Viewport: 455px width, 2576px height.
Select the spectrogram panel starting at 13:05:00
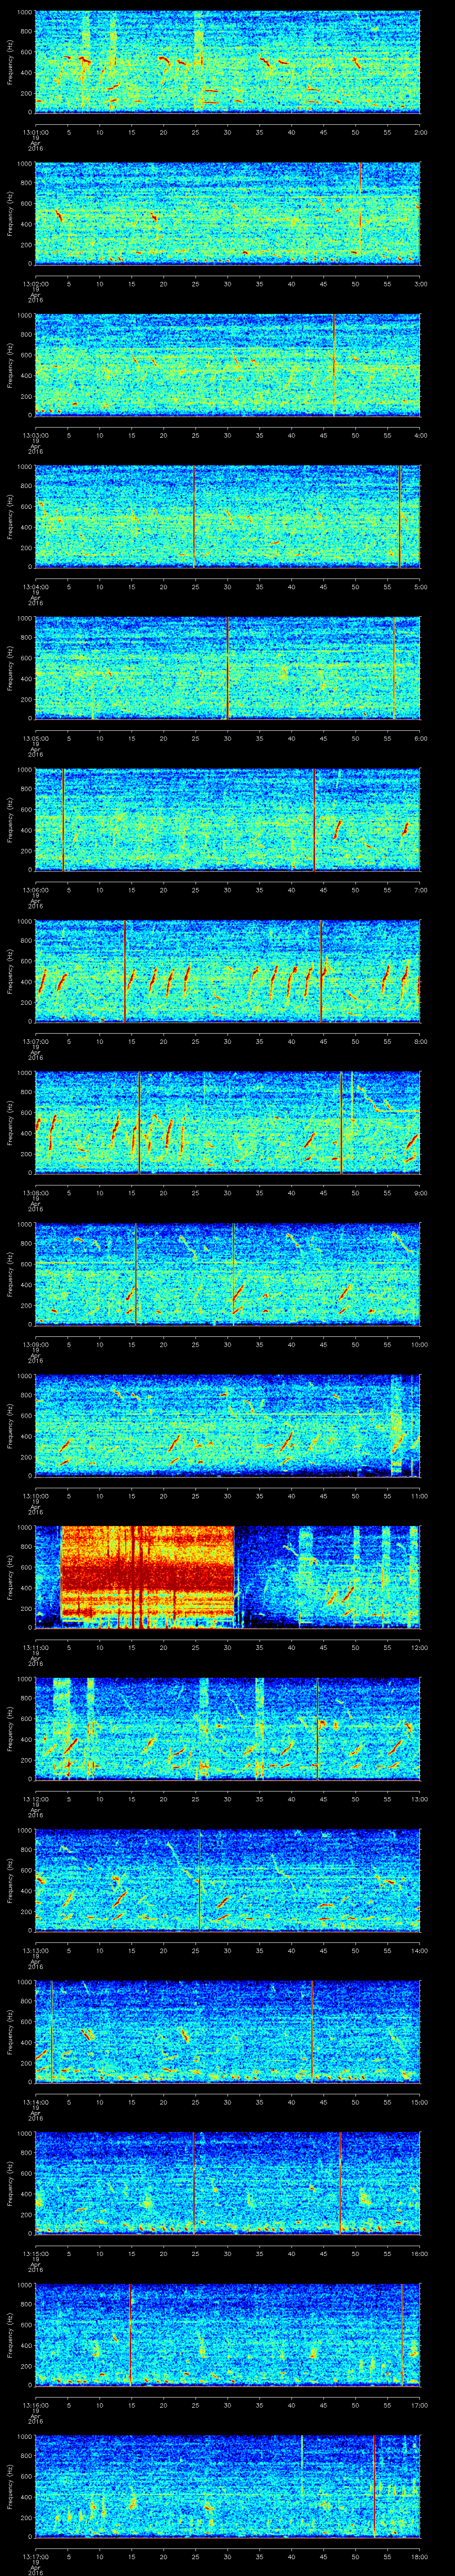pyautogui.click(x=228, y=668)
